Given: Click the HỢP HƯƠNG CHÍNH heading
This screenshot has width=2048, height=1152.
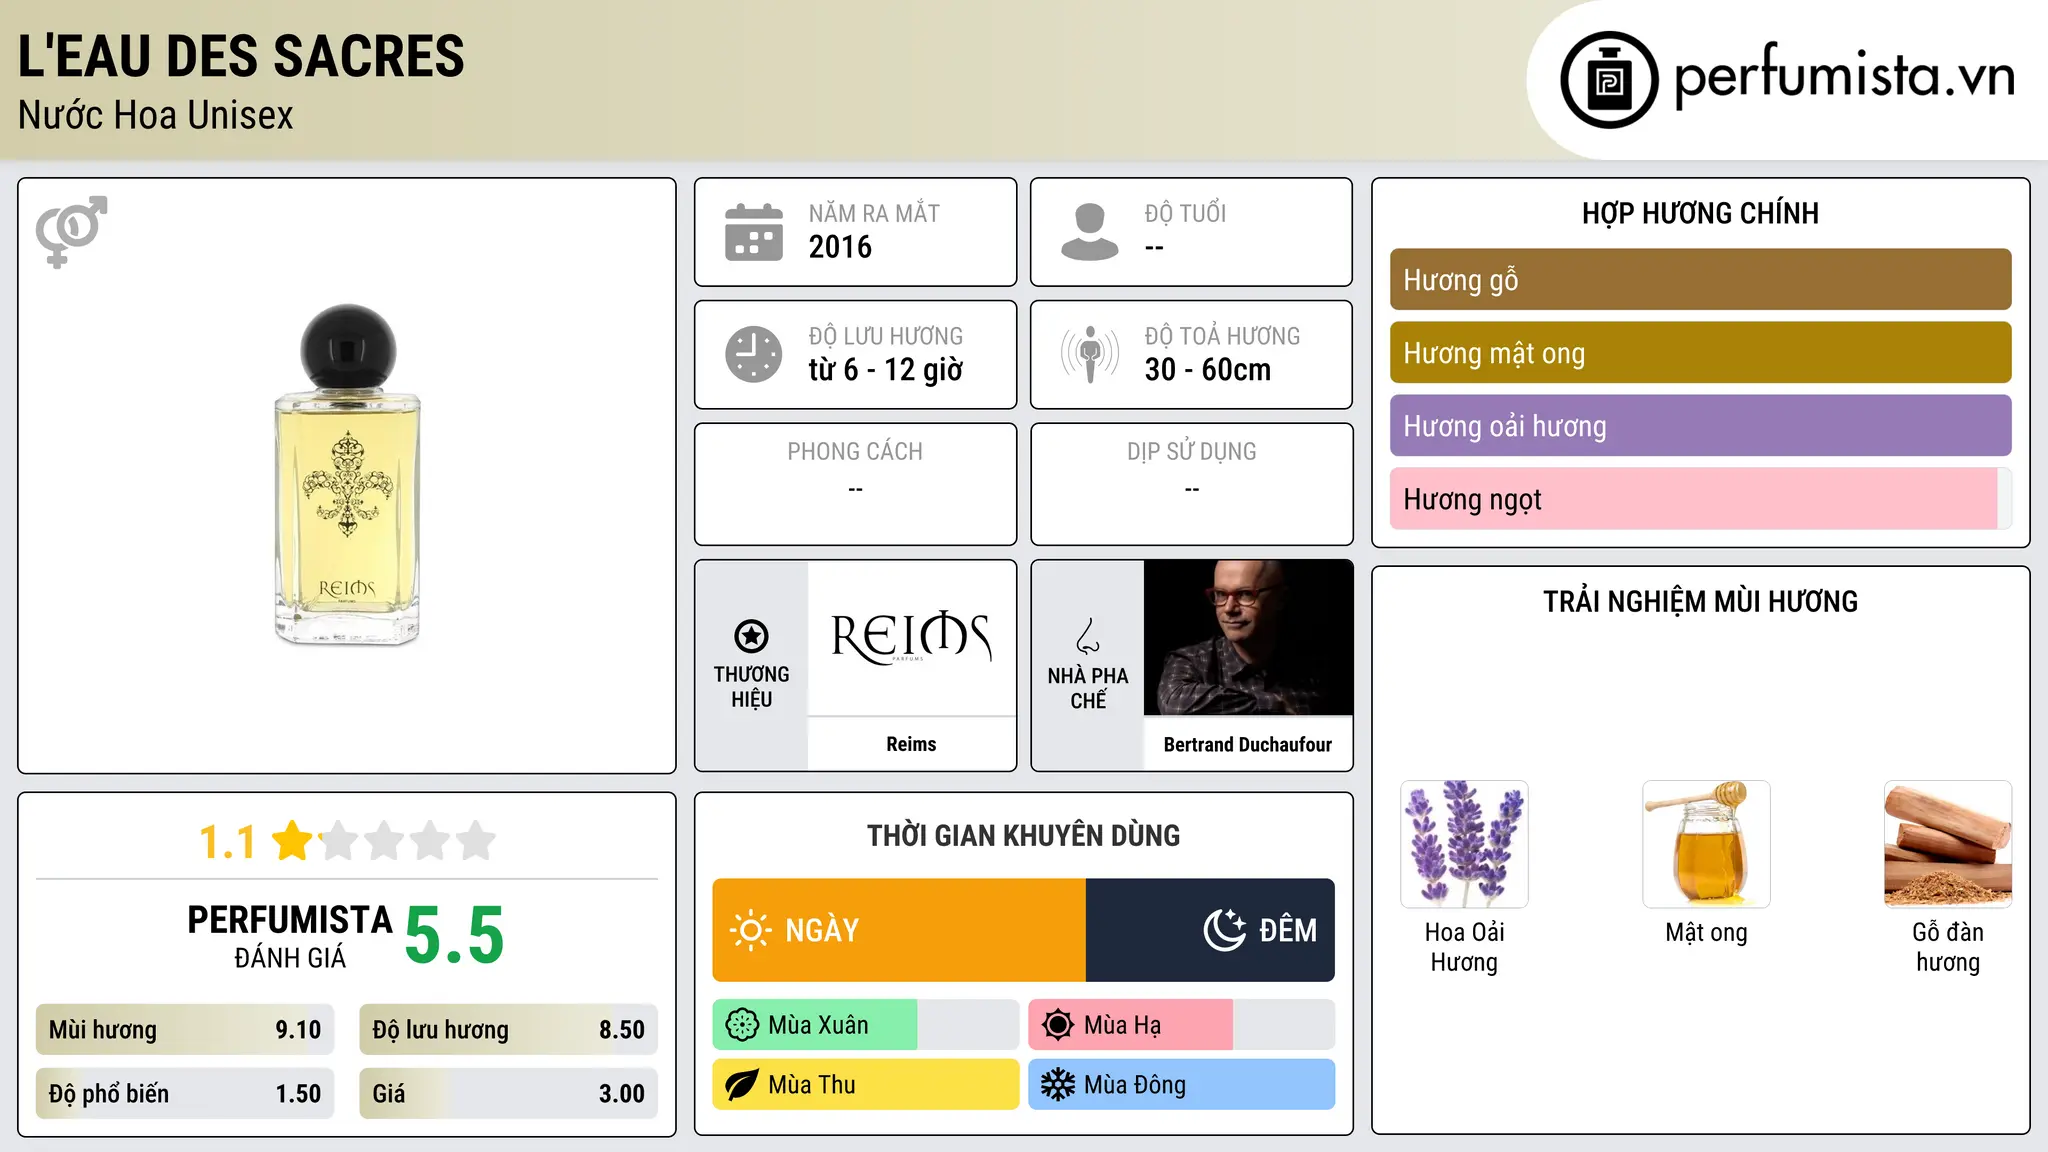Looking at the screenshot, I should tap(1700, 213).
